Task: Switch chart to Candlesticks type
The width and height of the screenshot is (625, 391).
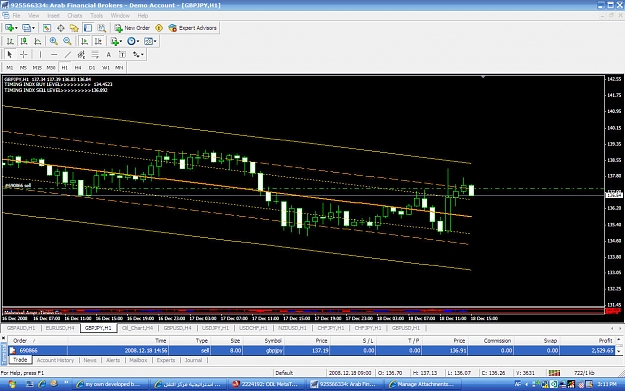Action: pyautogui.click(x=24, y=41)
